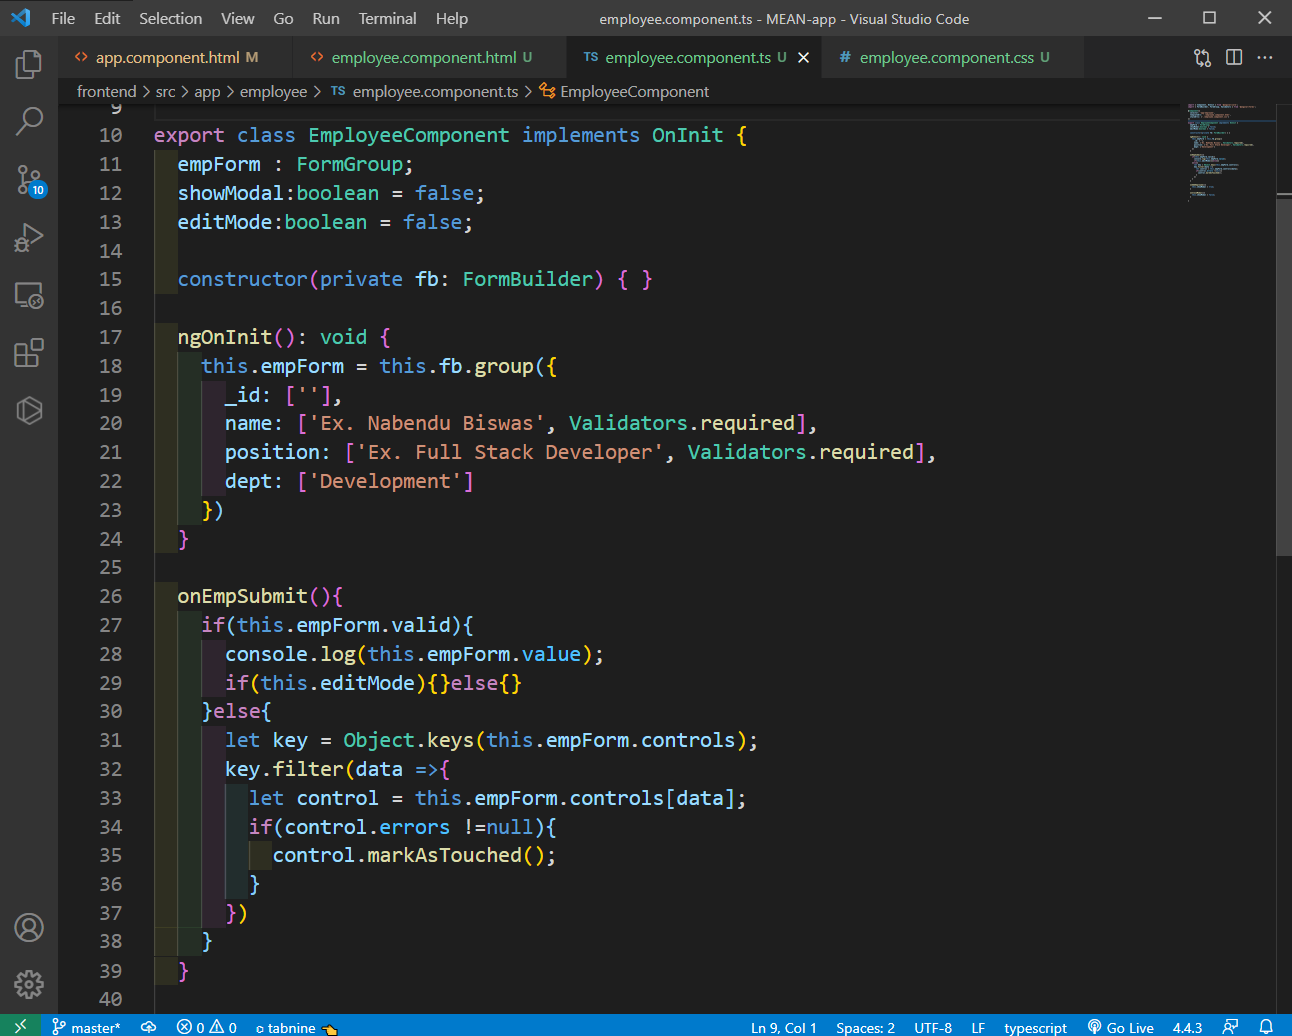Image resolution: width=1292 pixels, height=1036 pixels.
Task: Click showModal property on line 12
Action: tap(230, 193)
